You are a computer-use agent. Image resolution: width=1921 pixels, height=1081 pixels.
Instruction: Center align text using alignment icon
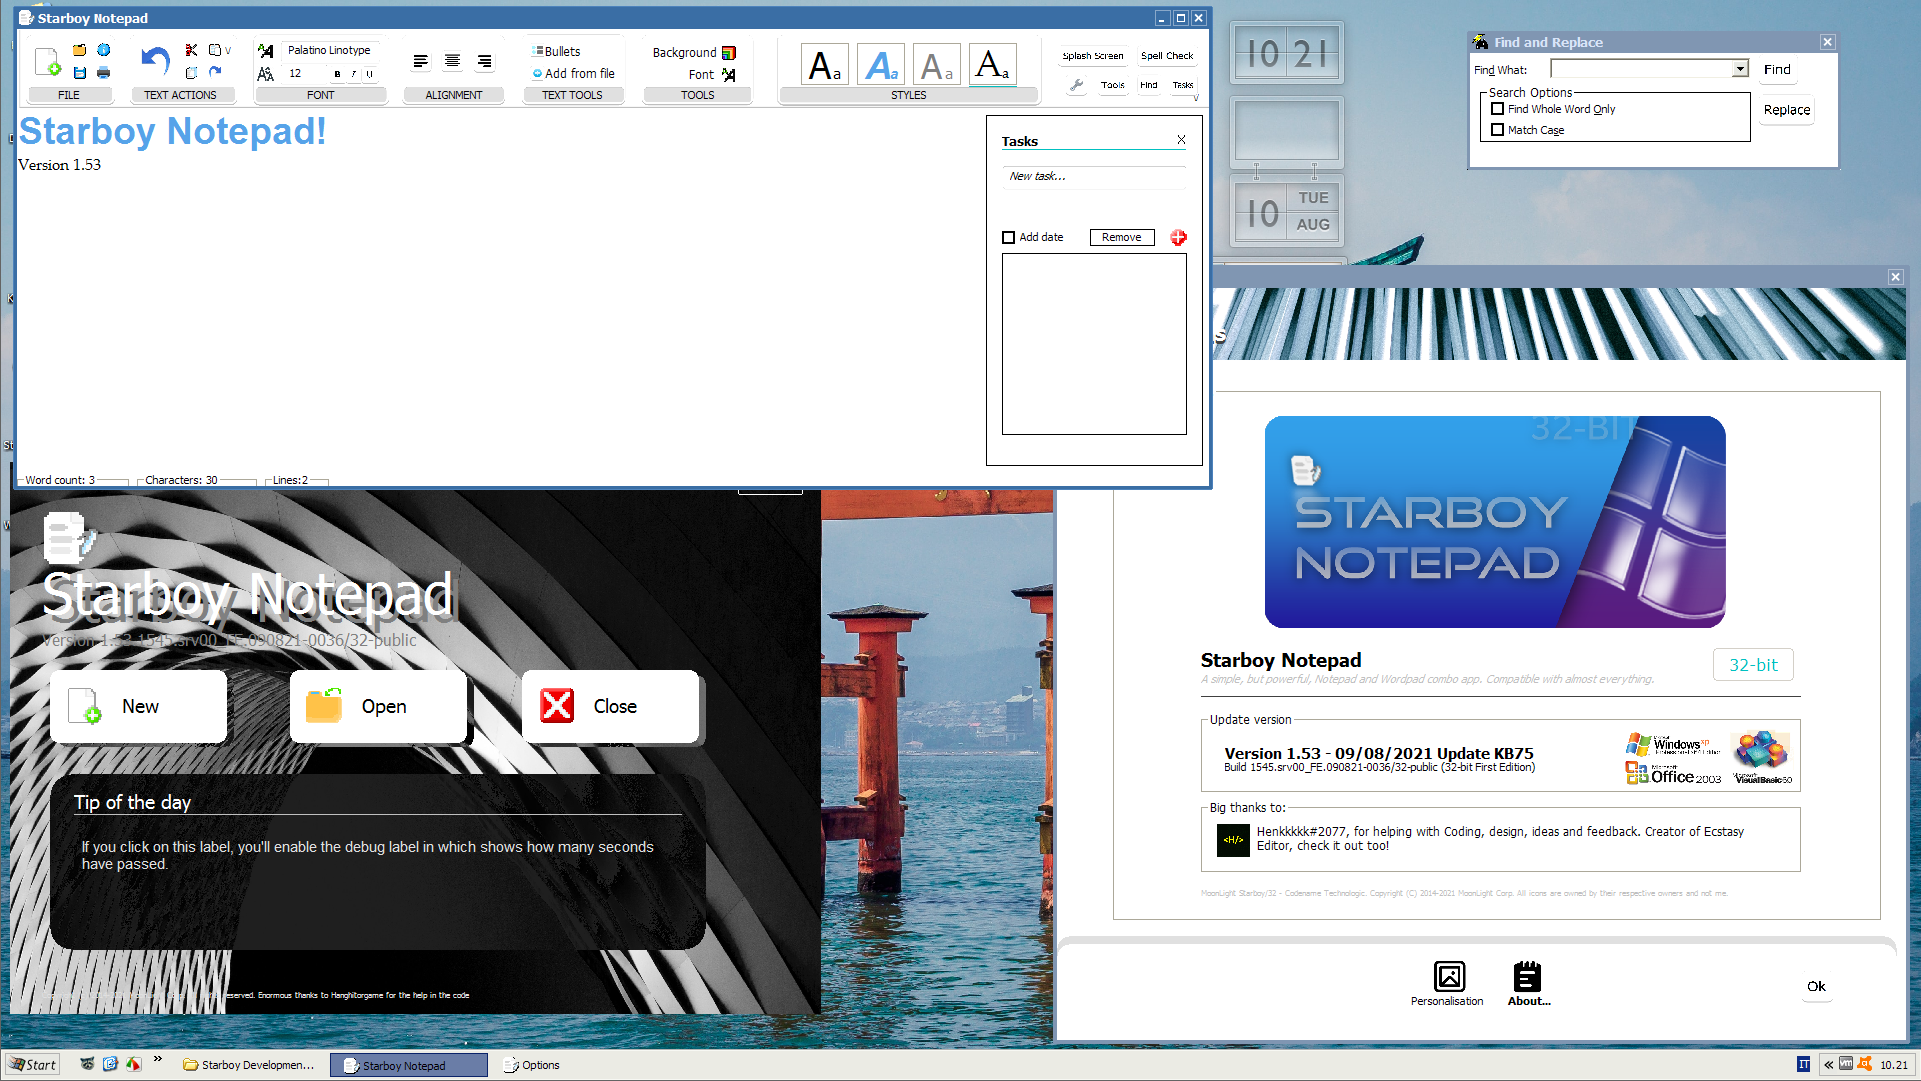tap(452, 61)
